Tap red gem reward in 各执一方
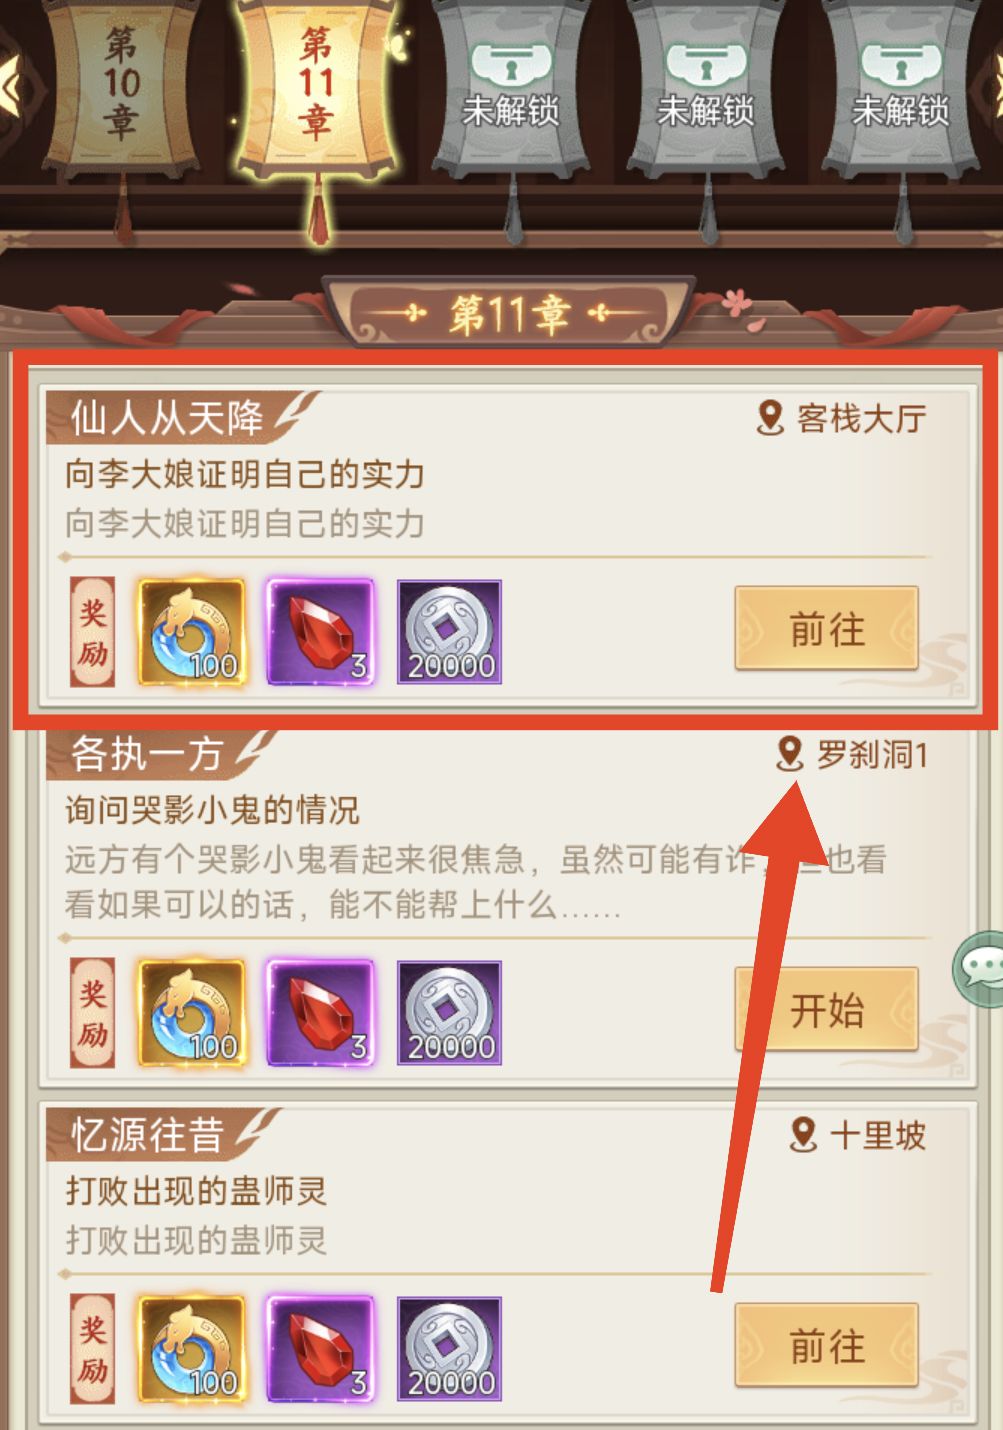Viewport: 1003px width, 1430px height. pyautogui.click(x=320, y=1012)
